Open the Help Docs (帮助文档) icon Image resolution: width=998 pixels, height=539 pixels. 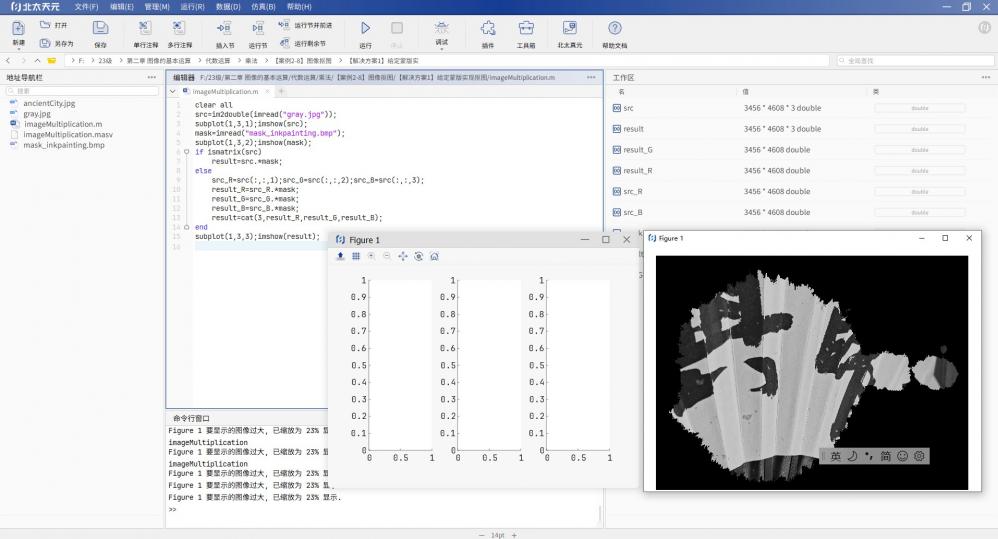[615, 29]
